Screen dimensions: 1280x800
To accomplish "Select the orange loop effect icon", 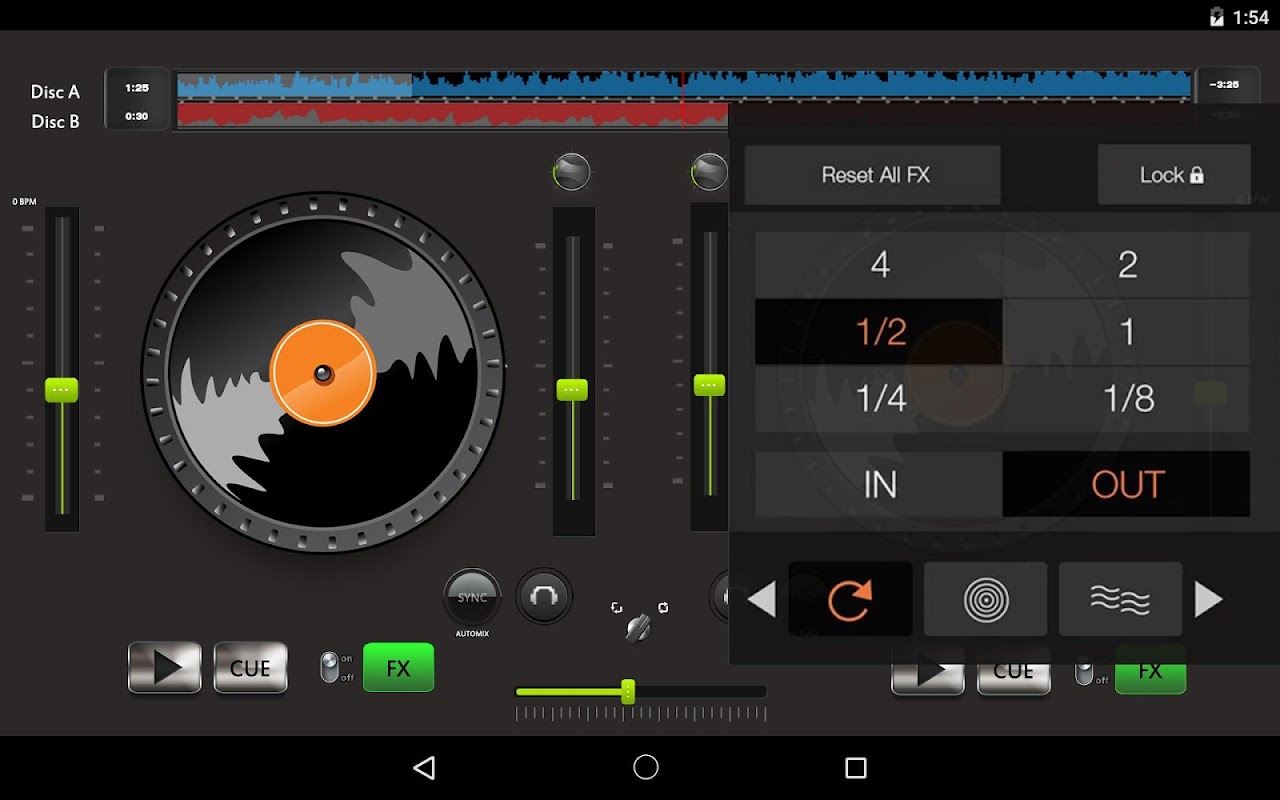I will [850, 599].
